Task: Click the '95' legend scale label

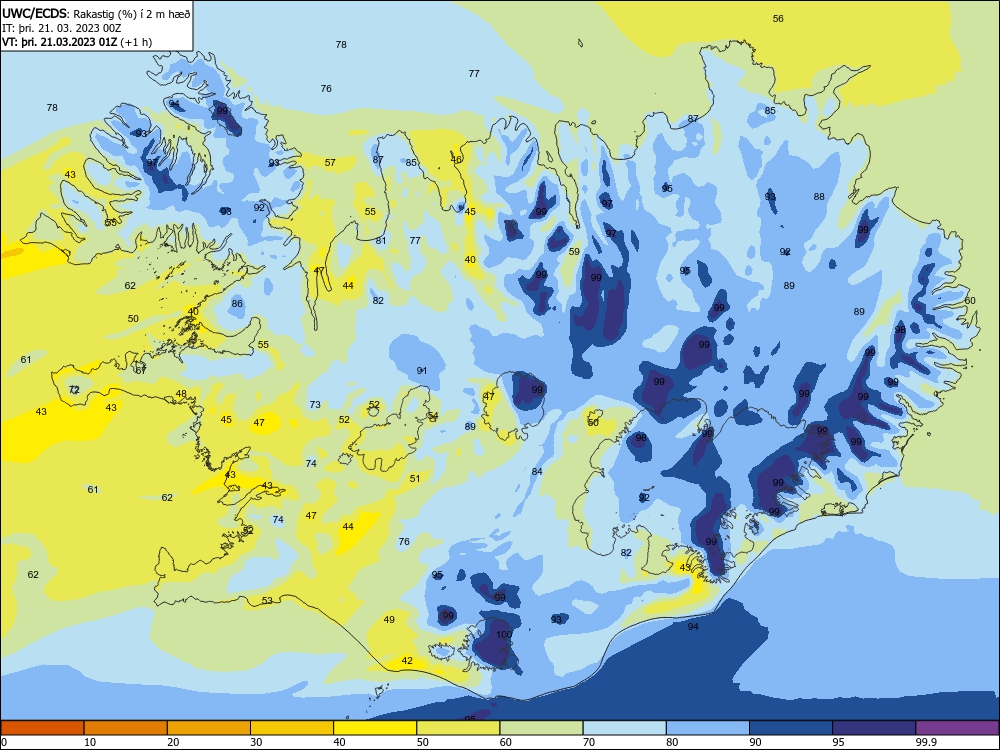Action: pyautogui.click(x=838, y=742)
